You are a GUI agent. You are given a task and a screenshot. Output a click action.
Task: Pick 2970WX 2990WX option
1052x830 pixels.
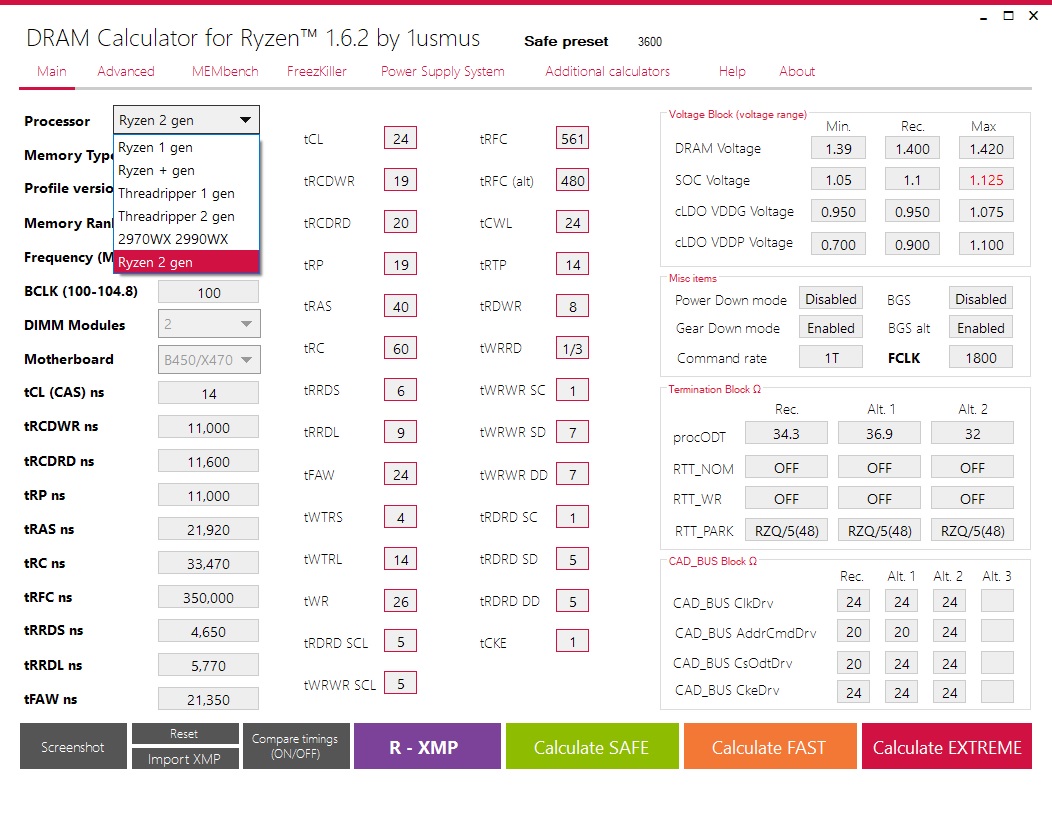click(x=187, y=239)
